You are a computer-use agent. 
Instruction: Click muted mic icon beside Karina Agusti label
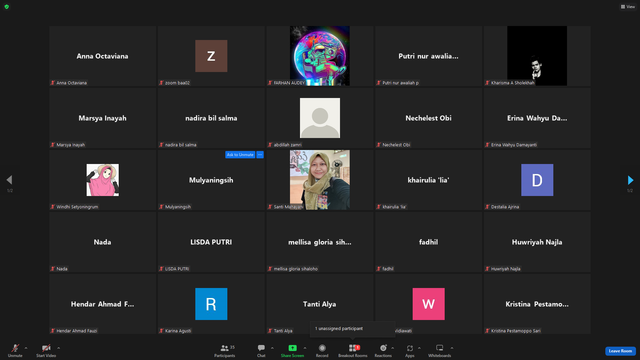point(161,331)
